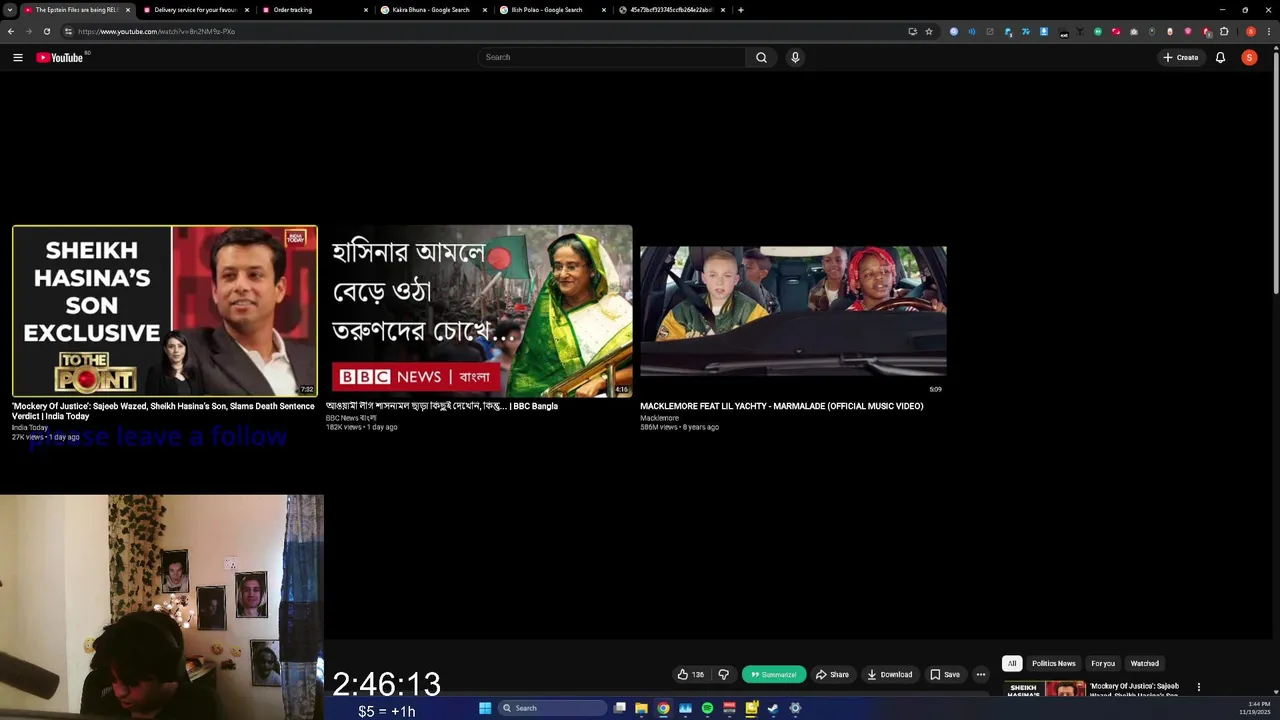This screenshot has width=1280, height=720.
Task: Dislike the video with thumbs down
Action: [x=724, y=674]
